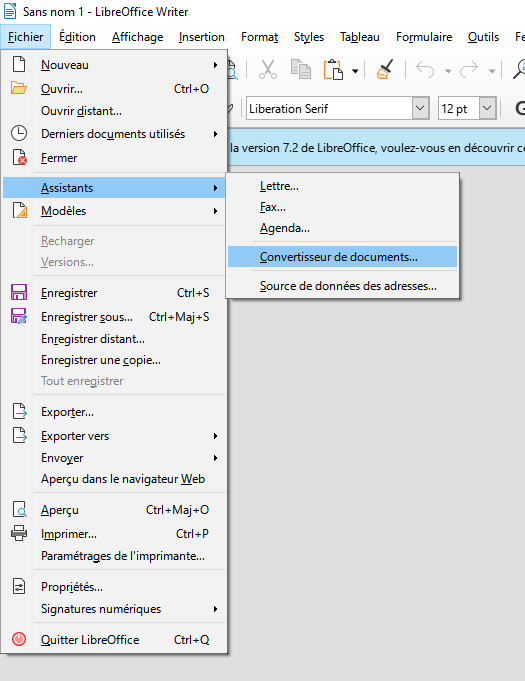Viewport: 525px width, 681px height.
Task: Select Aperçu dans le navigateur Web
Action: (x=114, y=479)
